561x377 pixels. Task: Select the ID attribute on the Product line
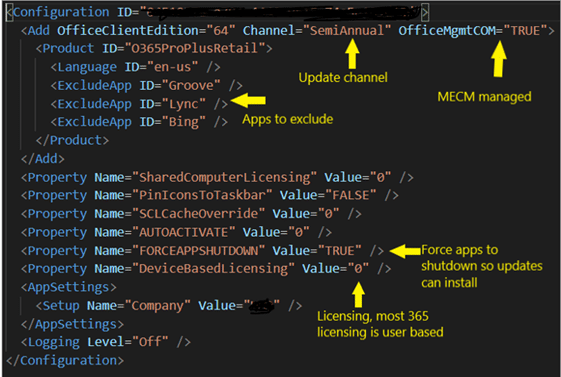point(109,49)
